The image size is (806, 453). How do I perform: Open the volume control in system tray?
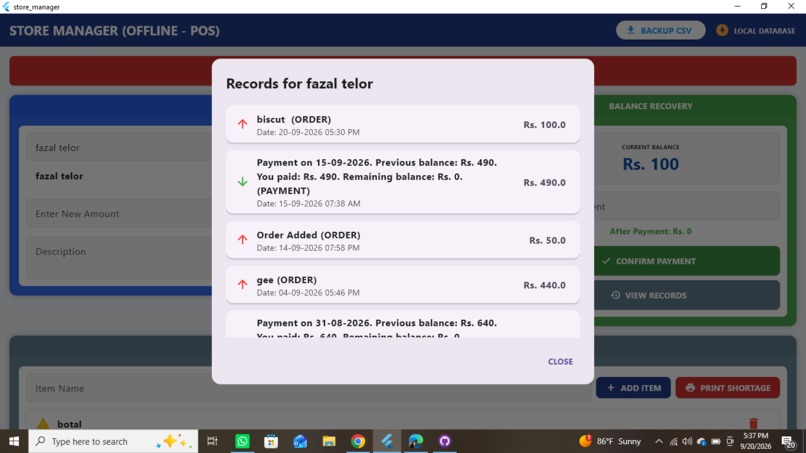(687, 441)
